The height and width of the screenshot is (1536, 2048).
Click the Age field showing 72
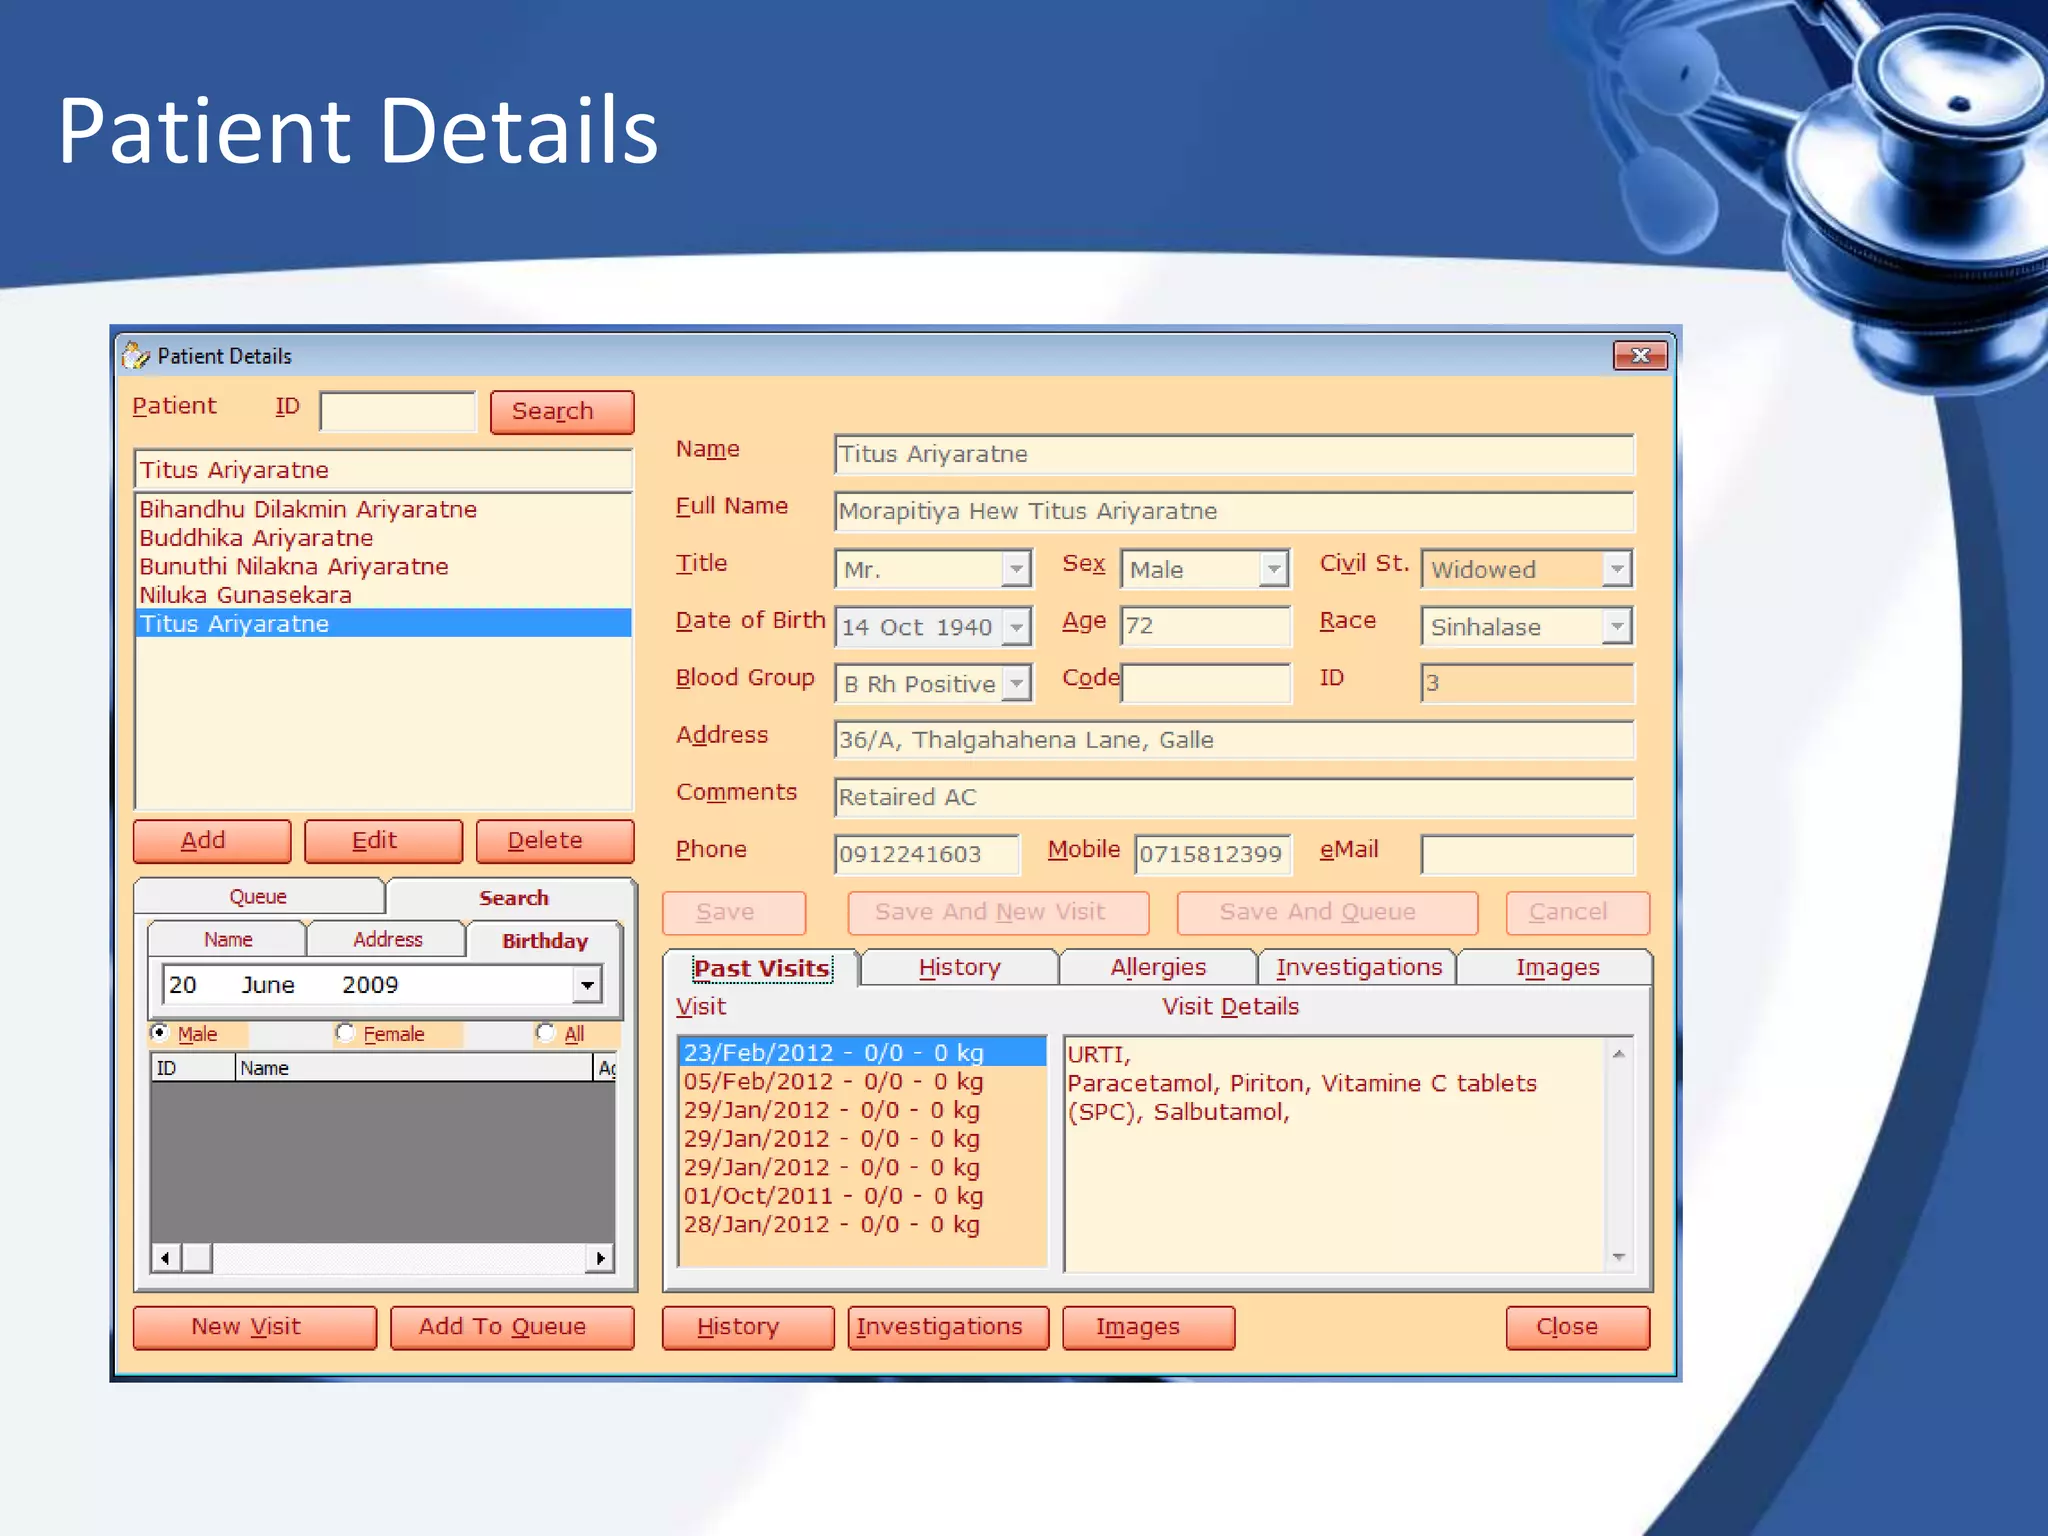(x=1205, y=626)
